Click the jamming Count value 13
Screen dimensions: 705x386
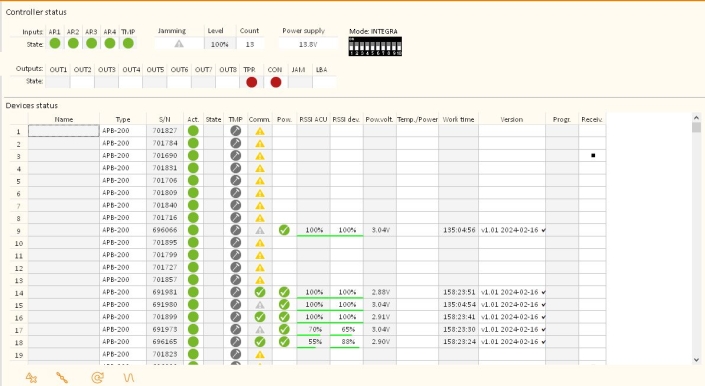(x=250, y=44)
